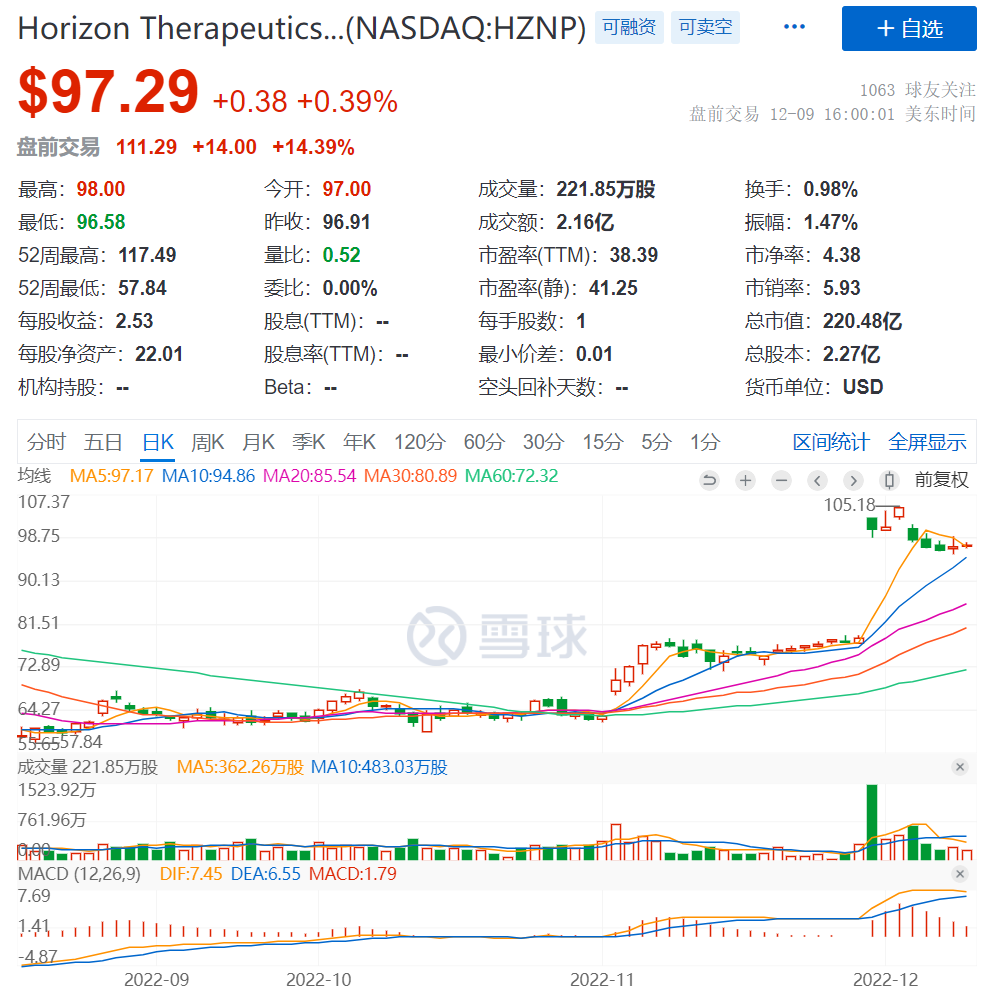The width and height of the screenshot is (1000, 998).
Task: Click the 105.18 high price marker
Action: coord(849,505)
